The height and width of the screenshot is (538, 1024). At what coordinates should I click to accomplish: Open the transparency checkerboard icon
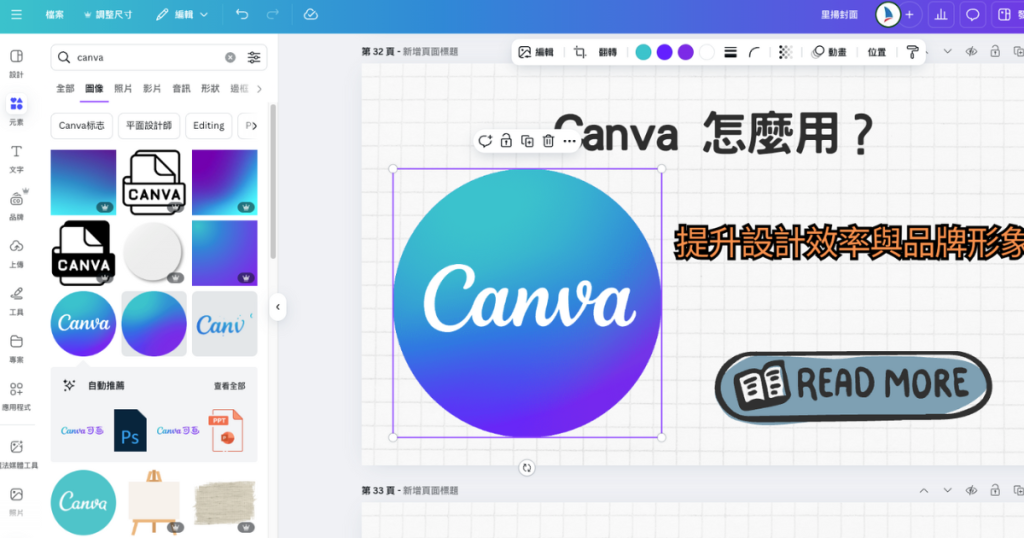coord(786,52)
